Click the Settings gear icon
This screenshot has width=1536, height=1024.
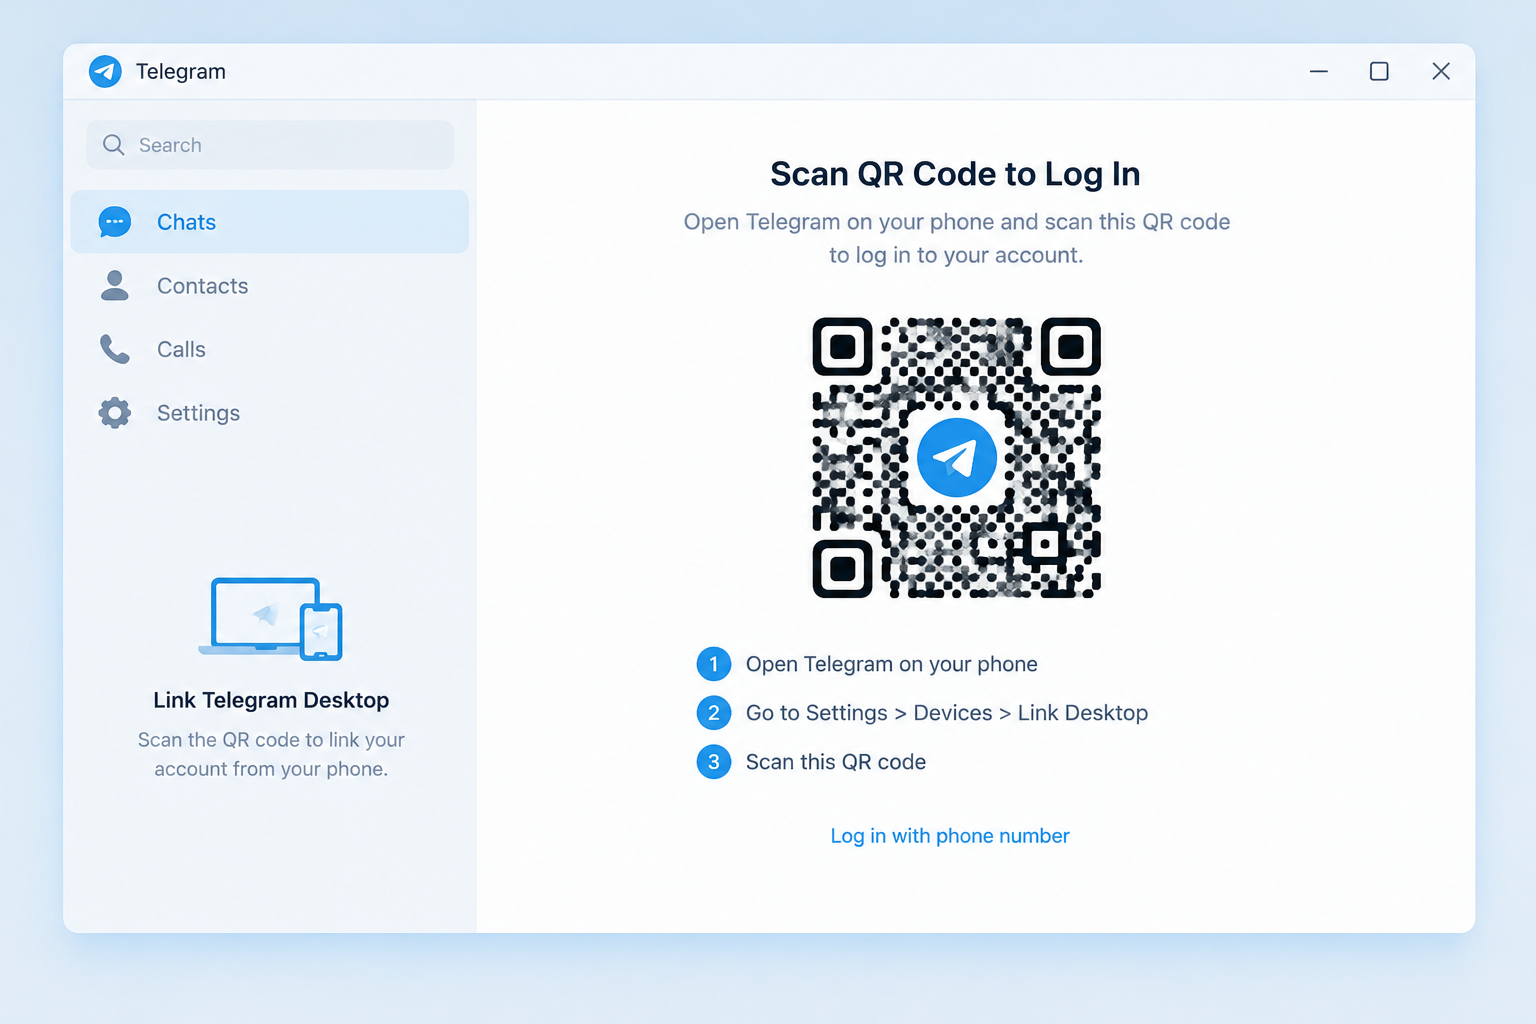[115, 413]
